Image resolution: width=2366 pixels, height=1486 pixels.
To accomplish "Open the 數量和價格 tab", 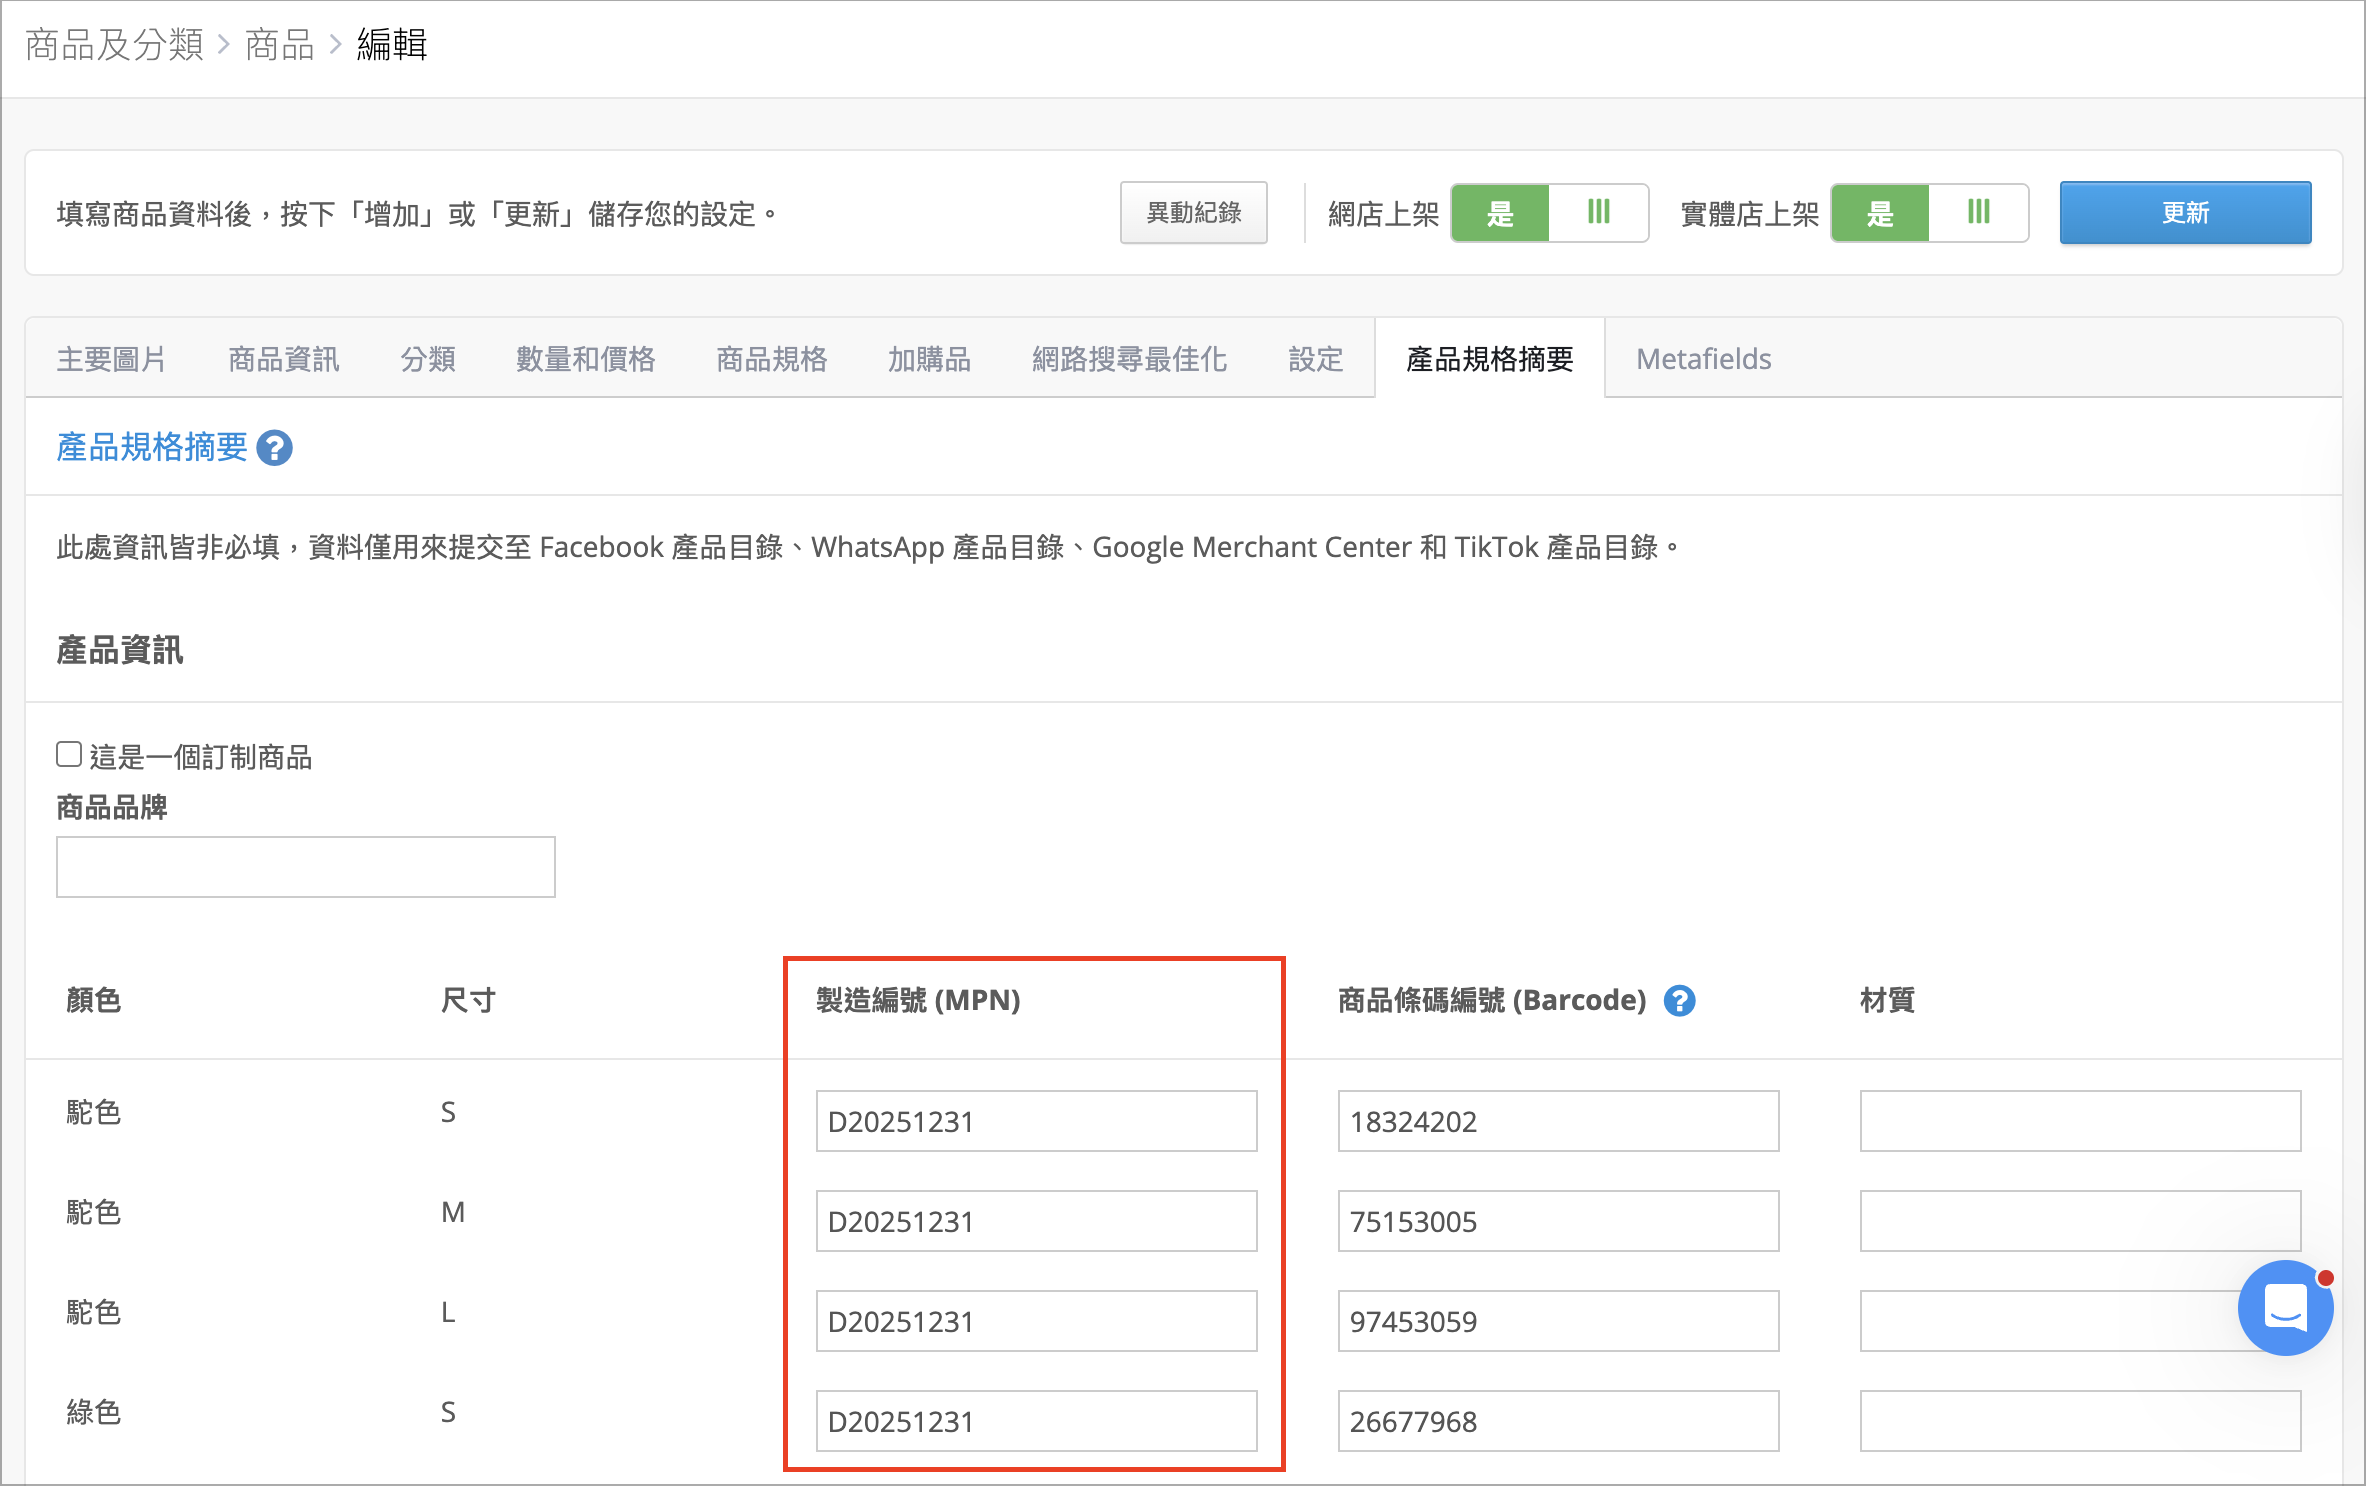I will click(585, 359).
